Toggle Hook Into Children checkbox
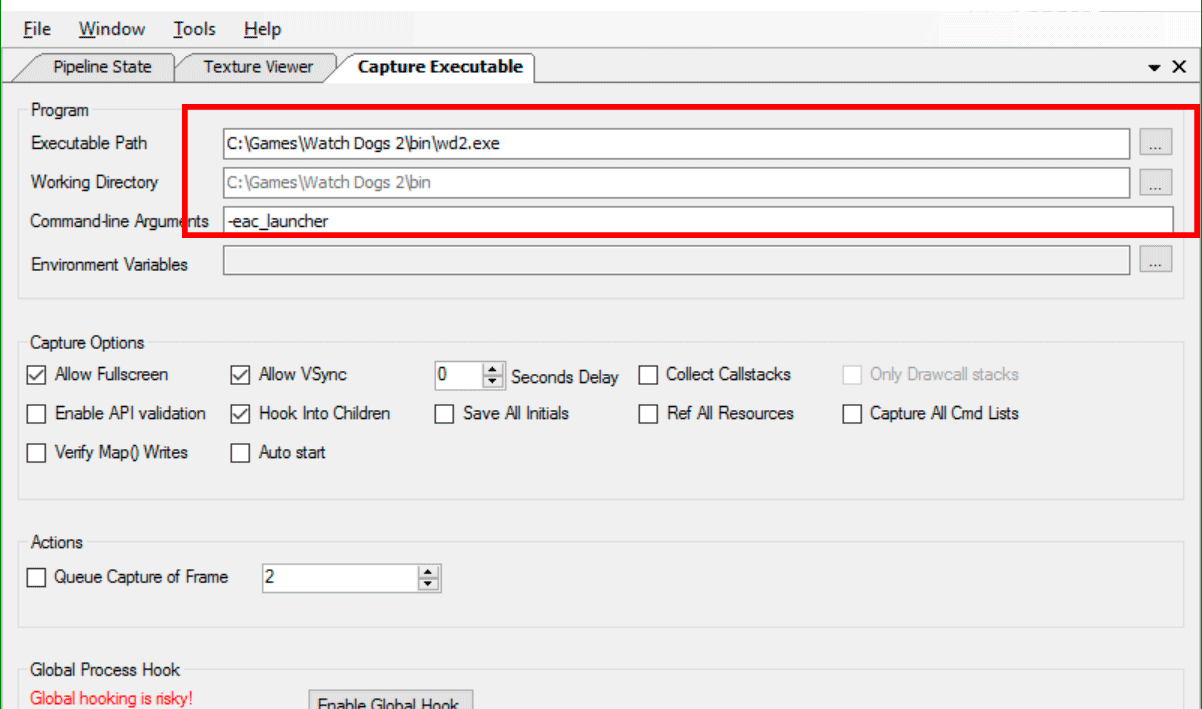Image resolution: width=1202 pixels, height=709 pixels. coord(240,414)
